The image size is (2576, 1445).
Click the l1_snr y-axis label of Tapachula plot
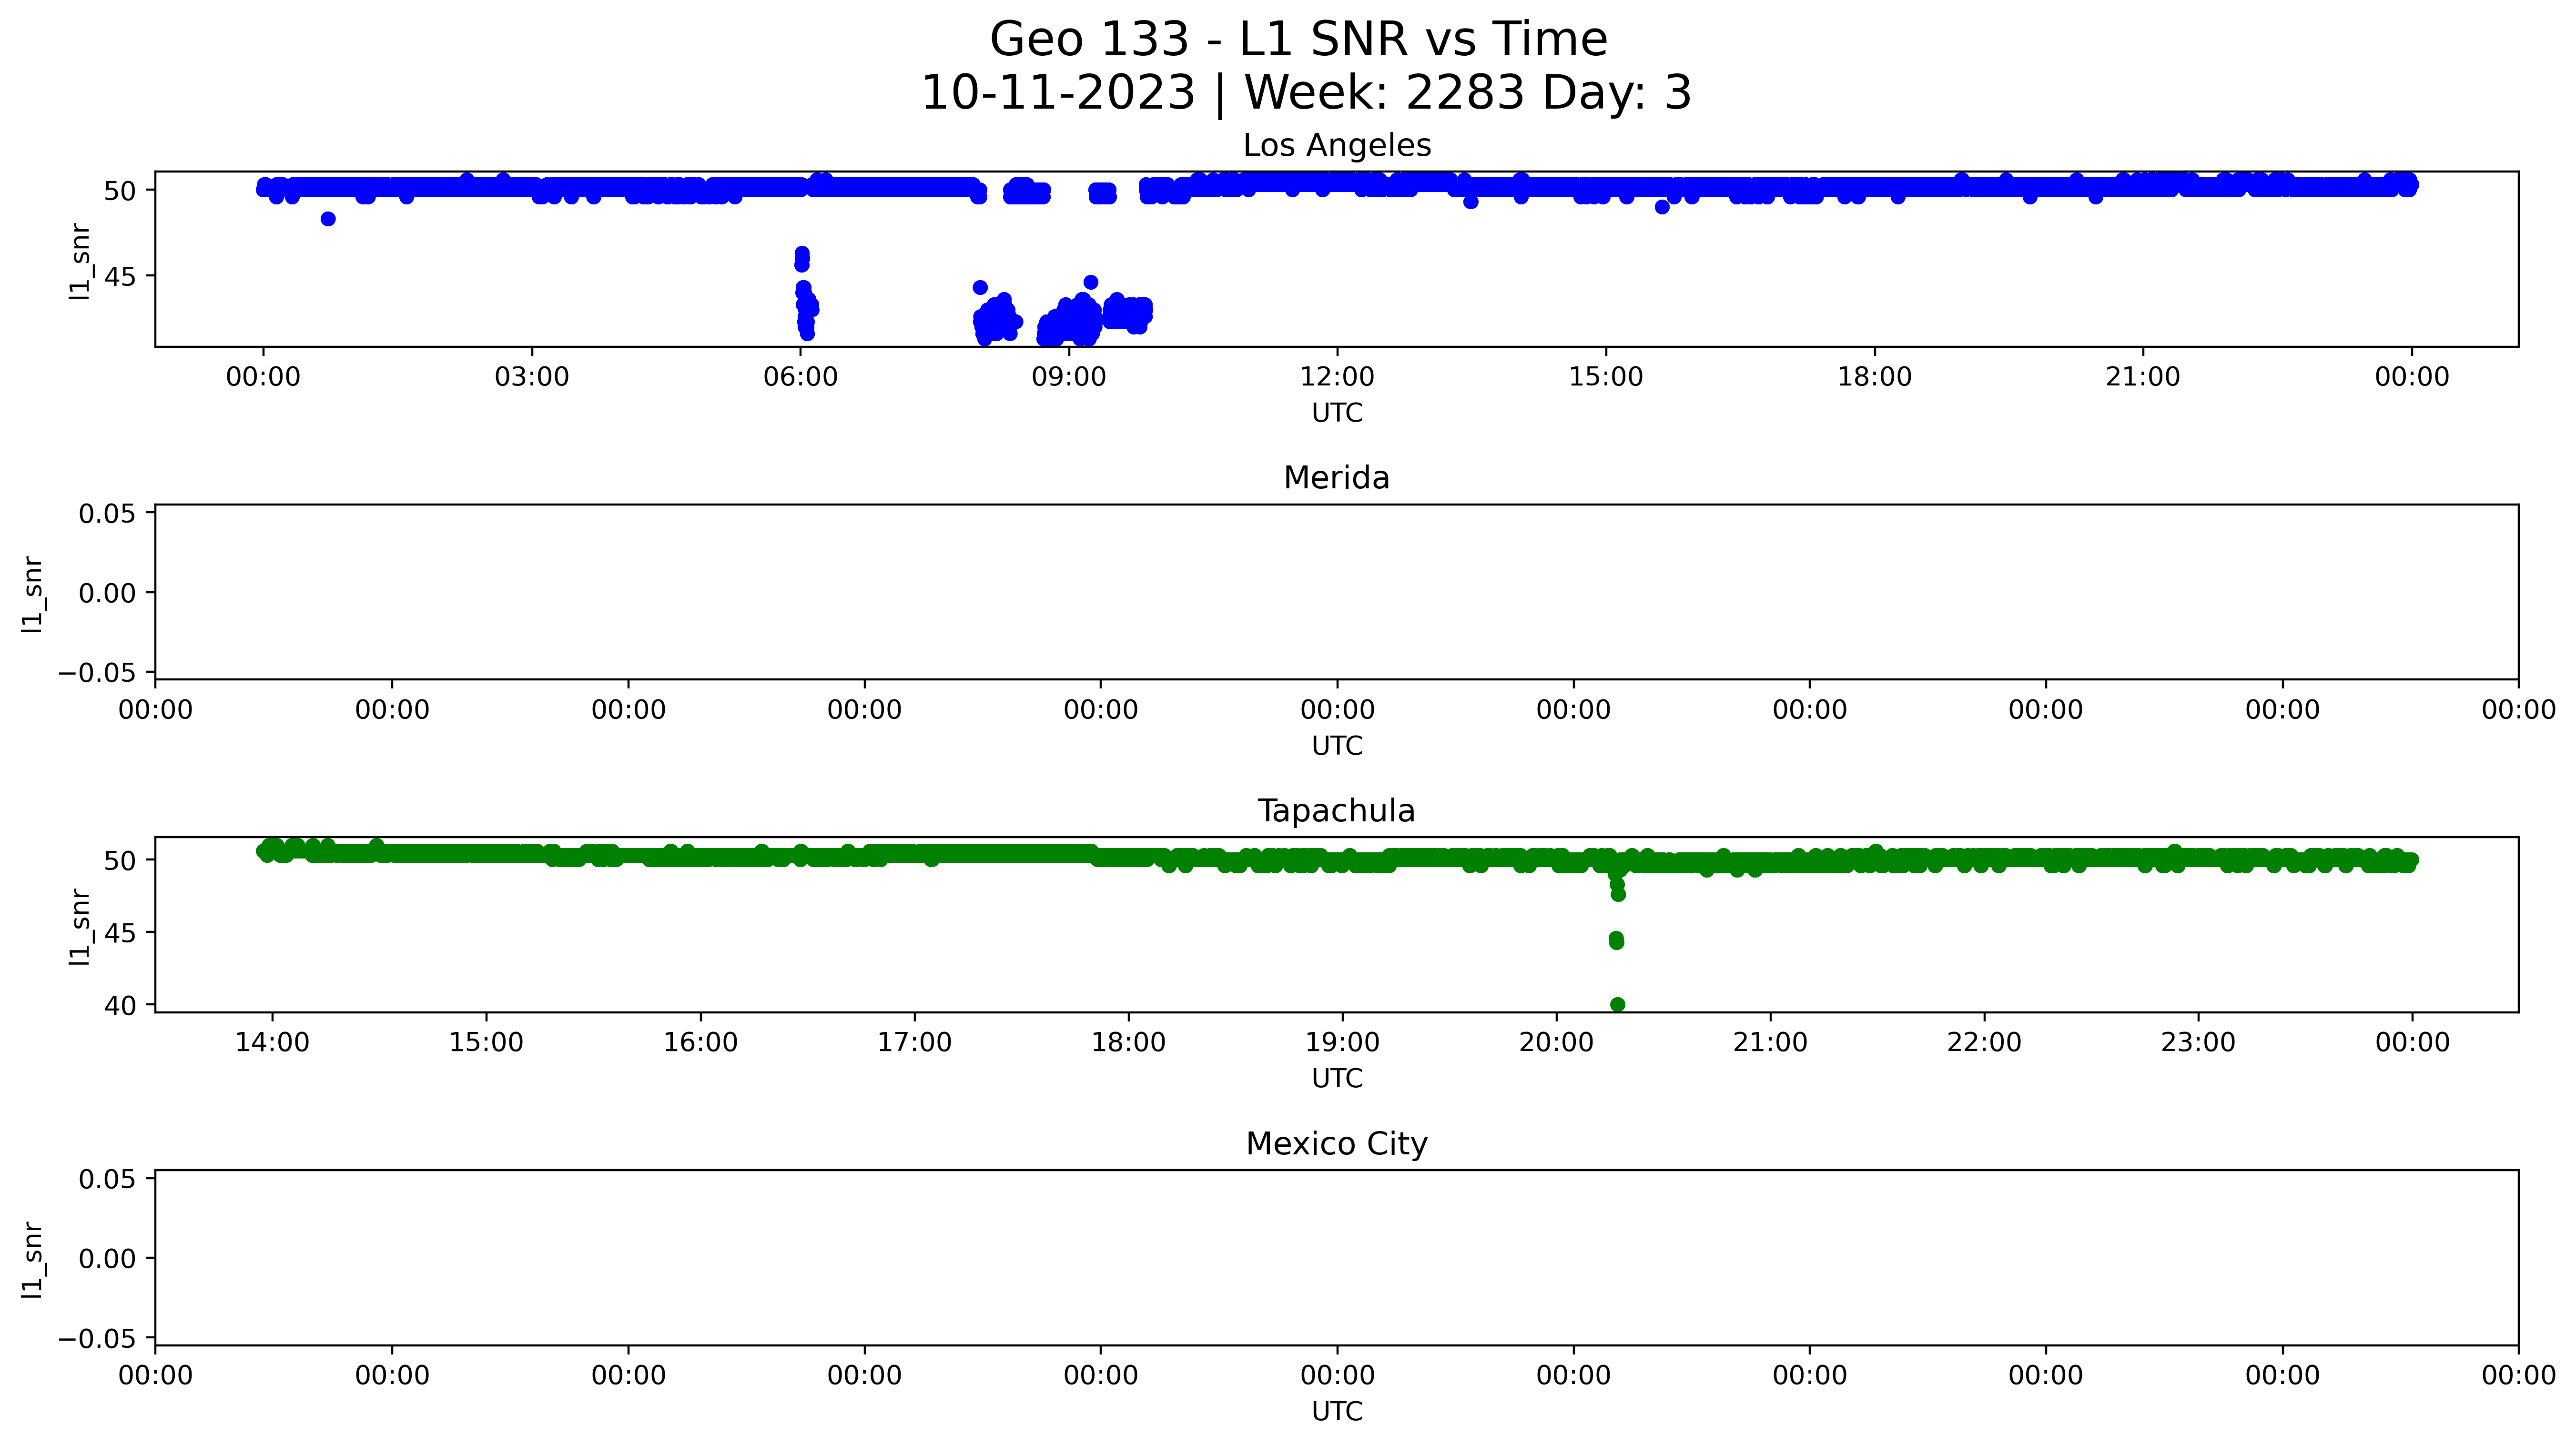[80, 927]
